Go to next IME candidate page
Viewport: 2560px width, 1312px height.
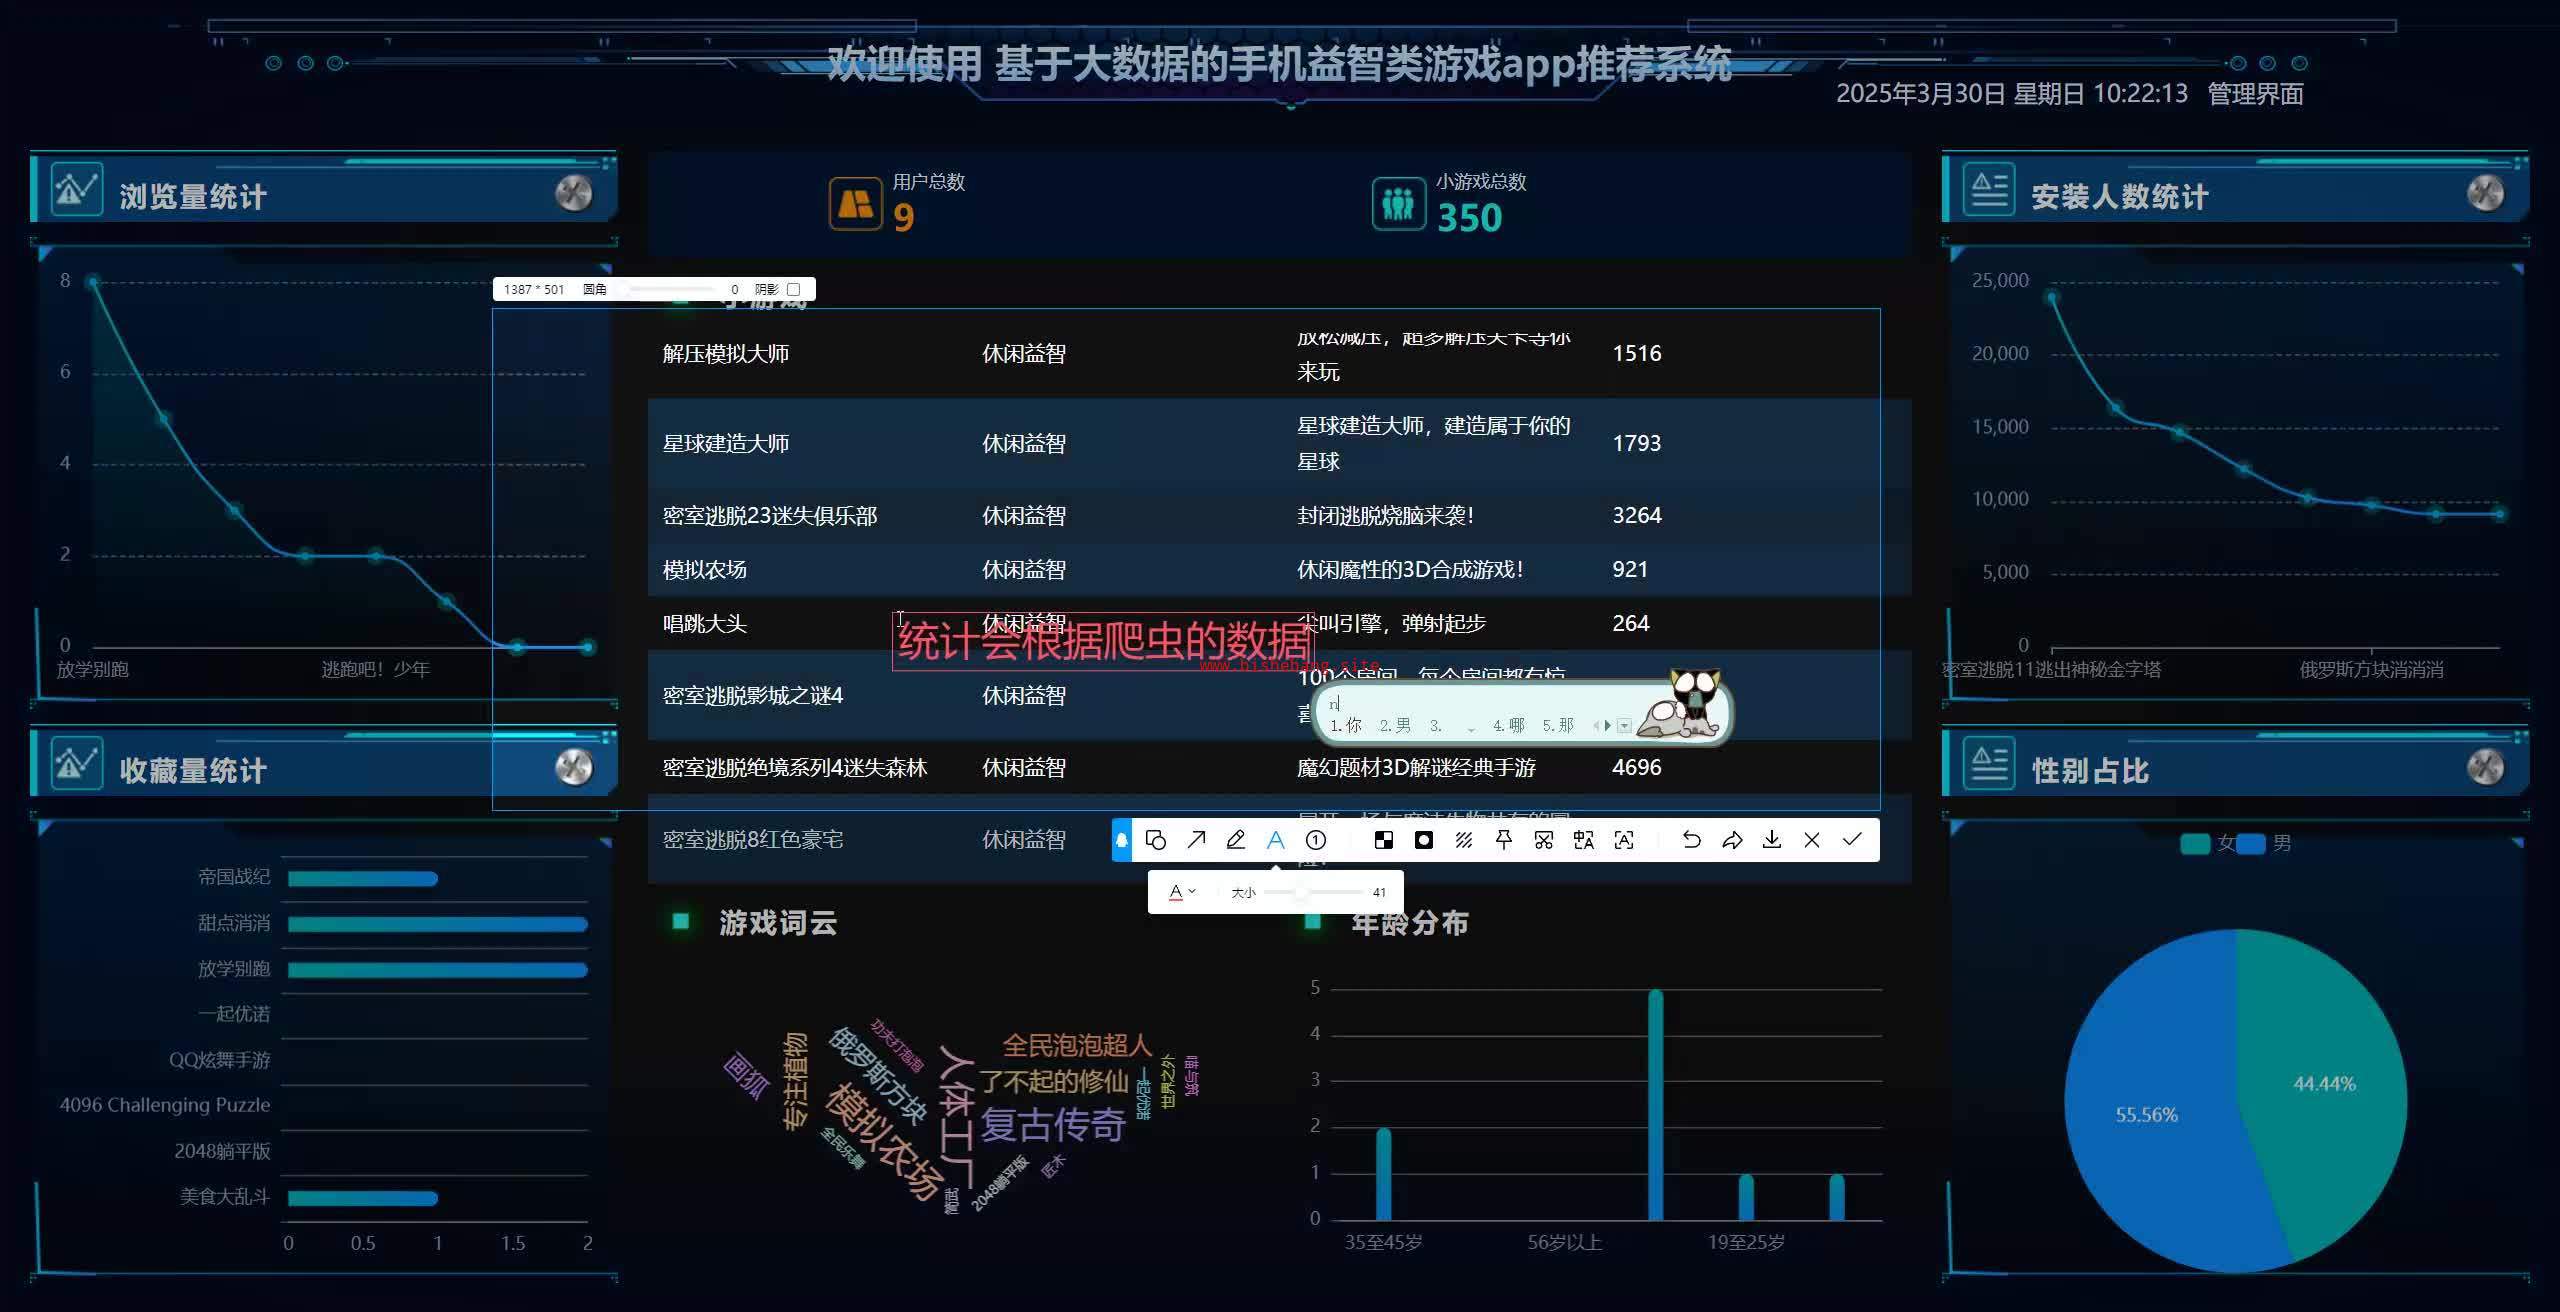[x=1608, y=726]
